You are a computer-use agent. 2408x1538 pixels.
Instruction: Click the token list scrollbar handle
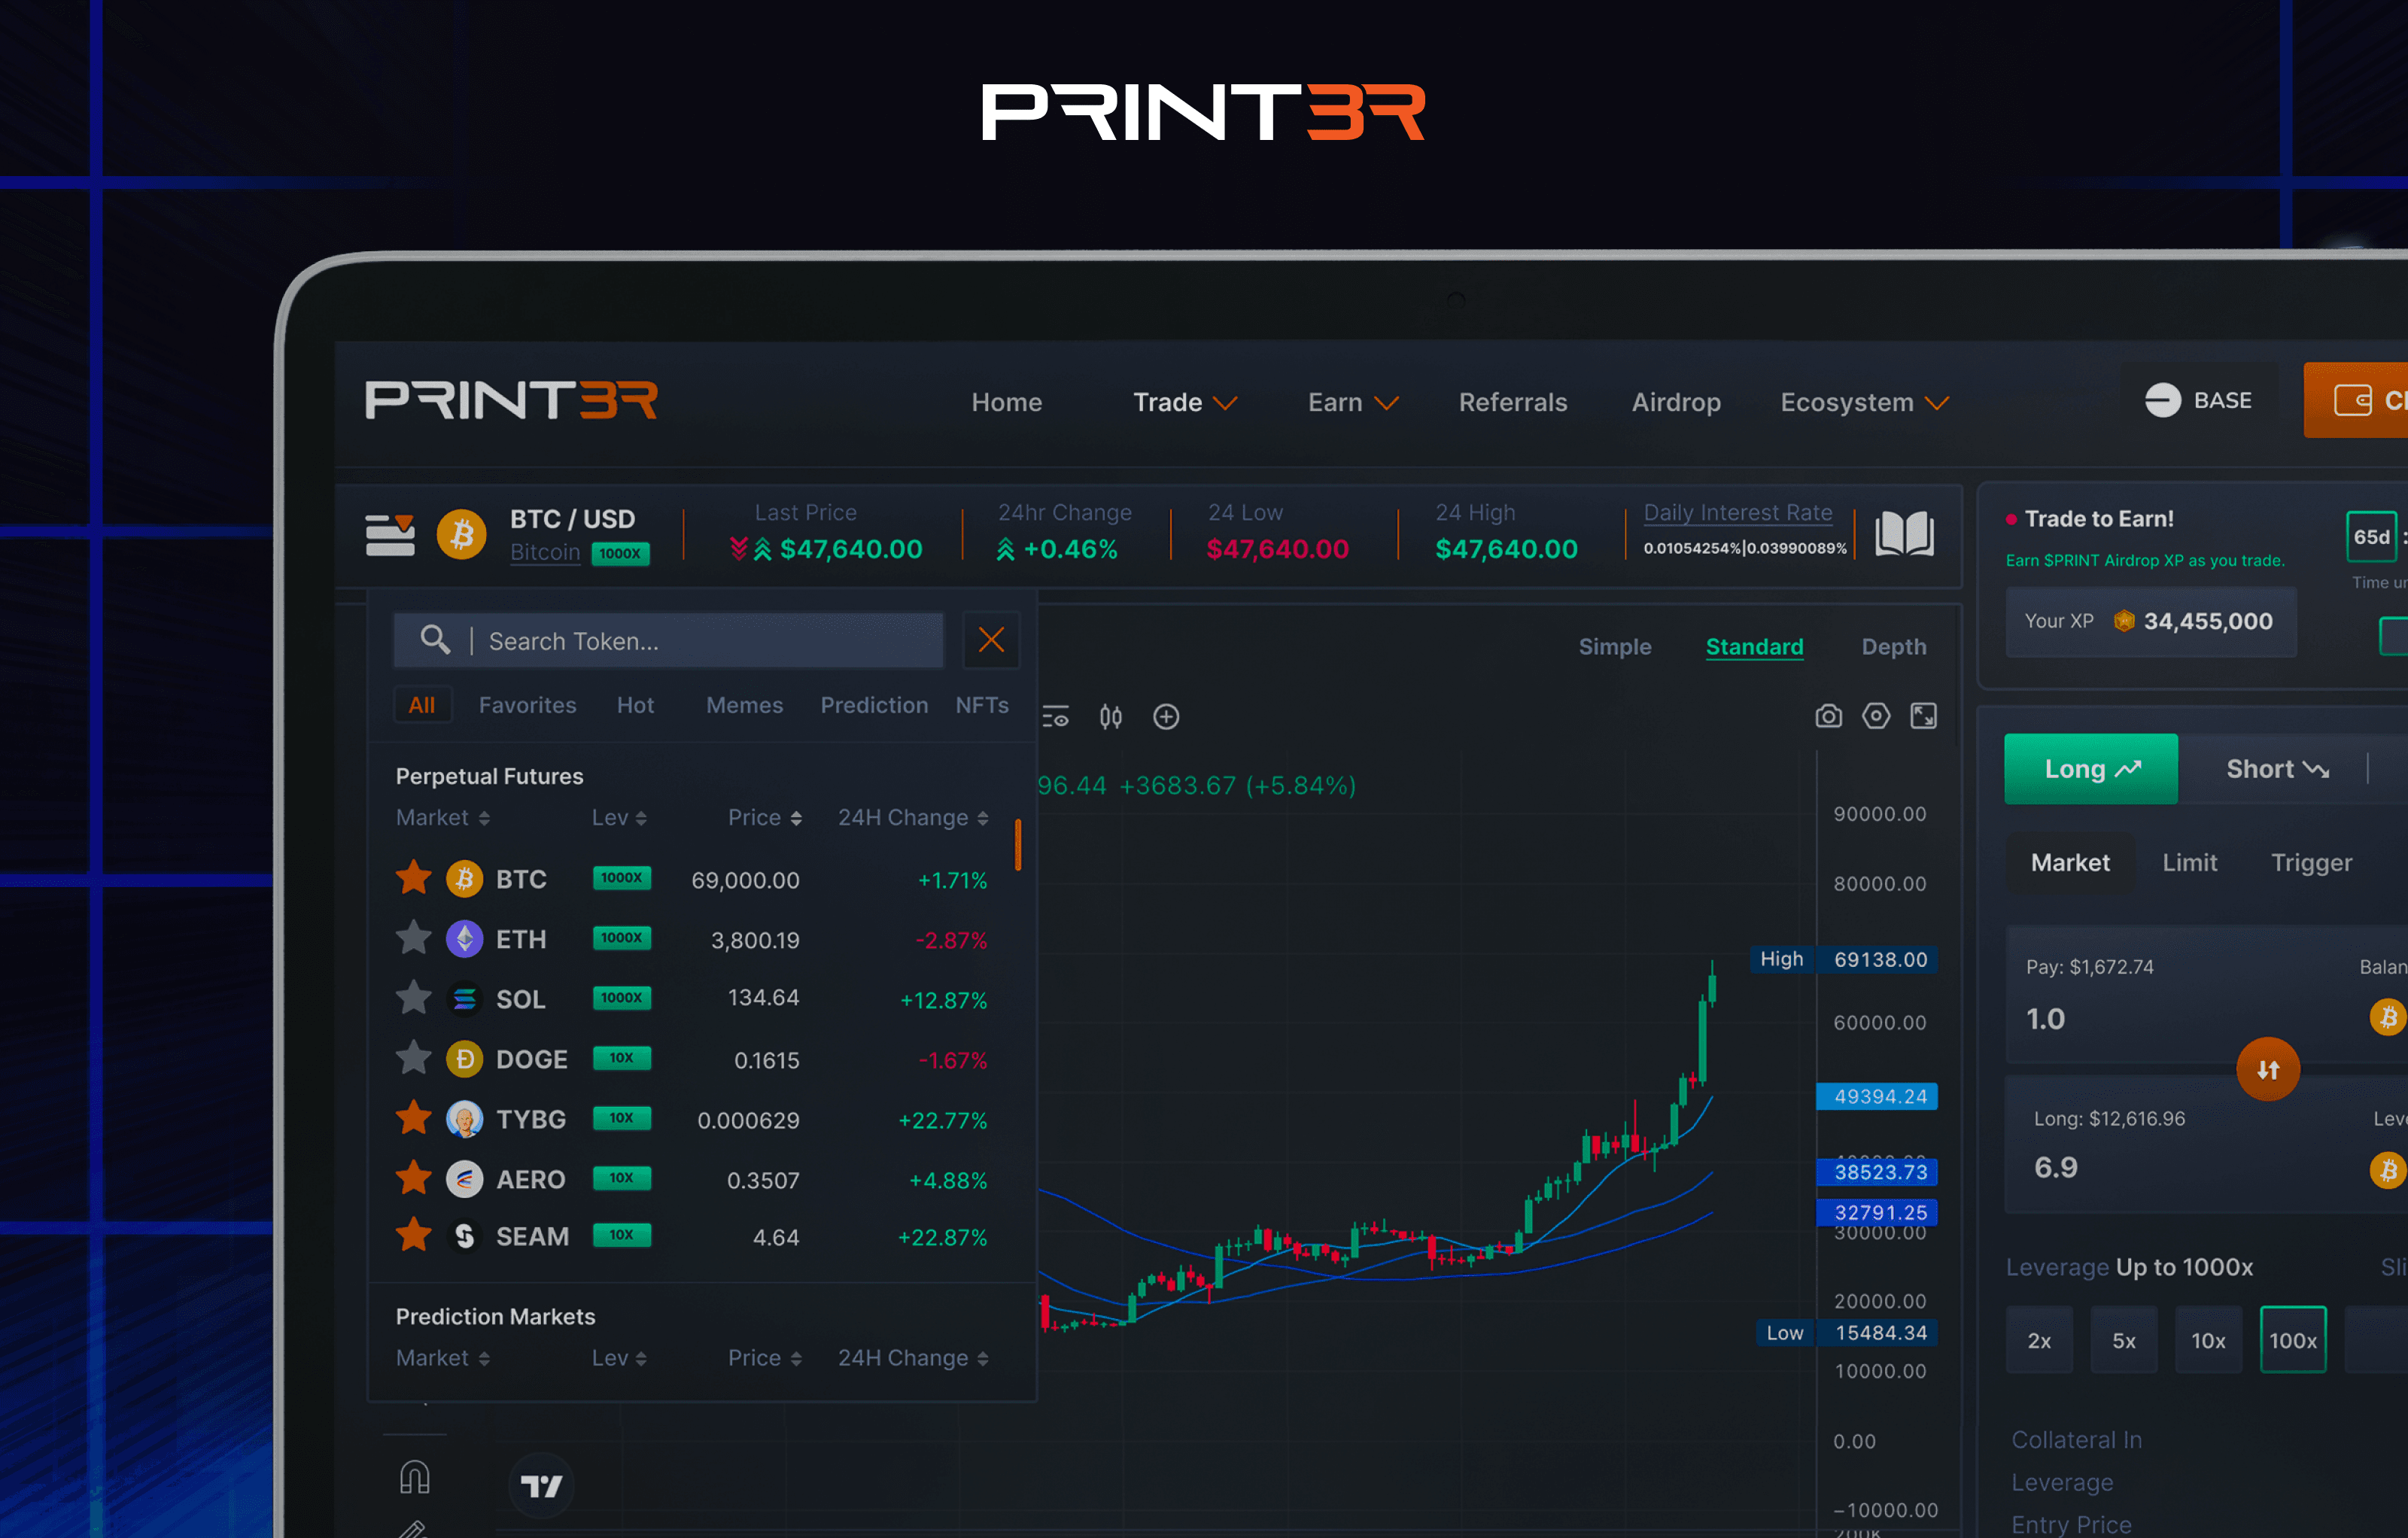1018,845
